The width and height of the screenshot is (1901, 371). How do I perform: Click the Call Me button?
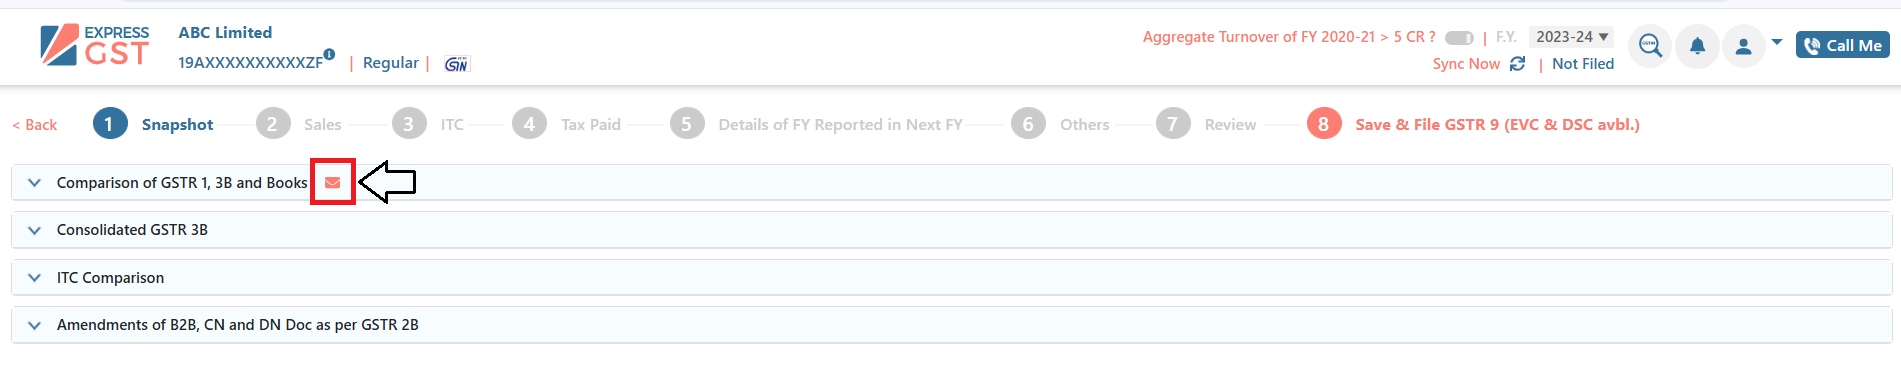(1842, 45)
